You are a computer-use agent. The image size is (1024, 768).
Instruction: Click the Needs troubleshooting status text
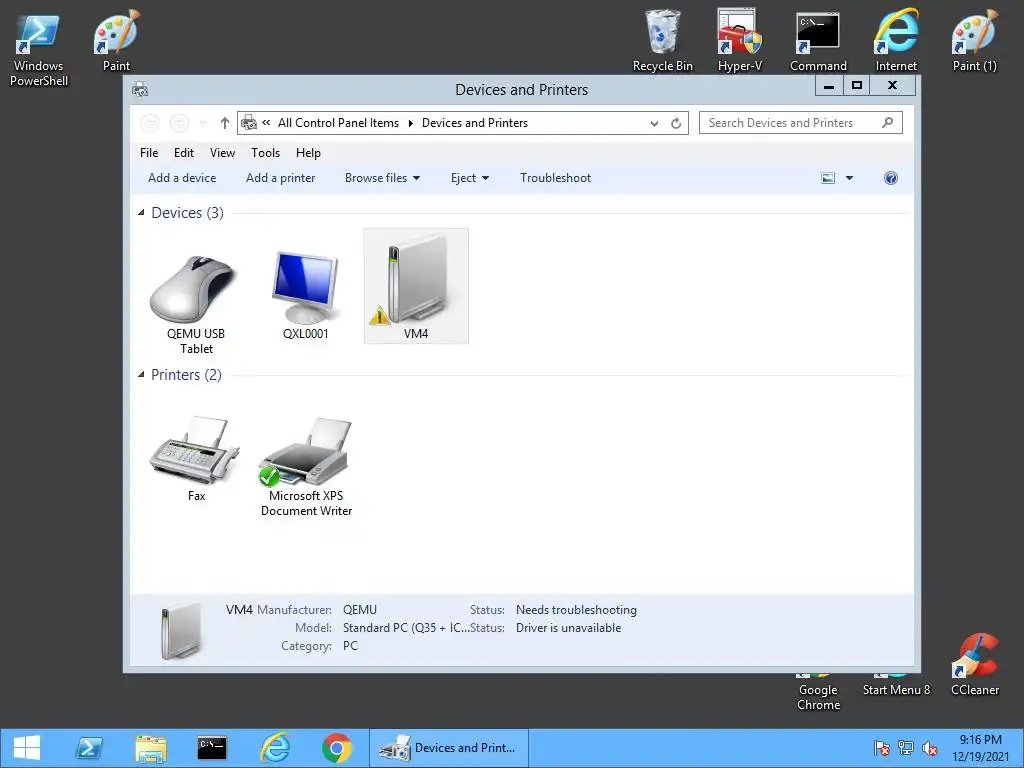coord(576,610)
